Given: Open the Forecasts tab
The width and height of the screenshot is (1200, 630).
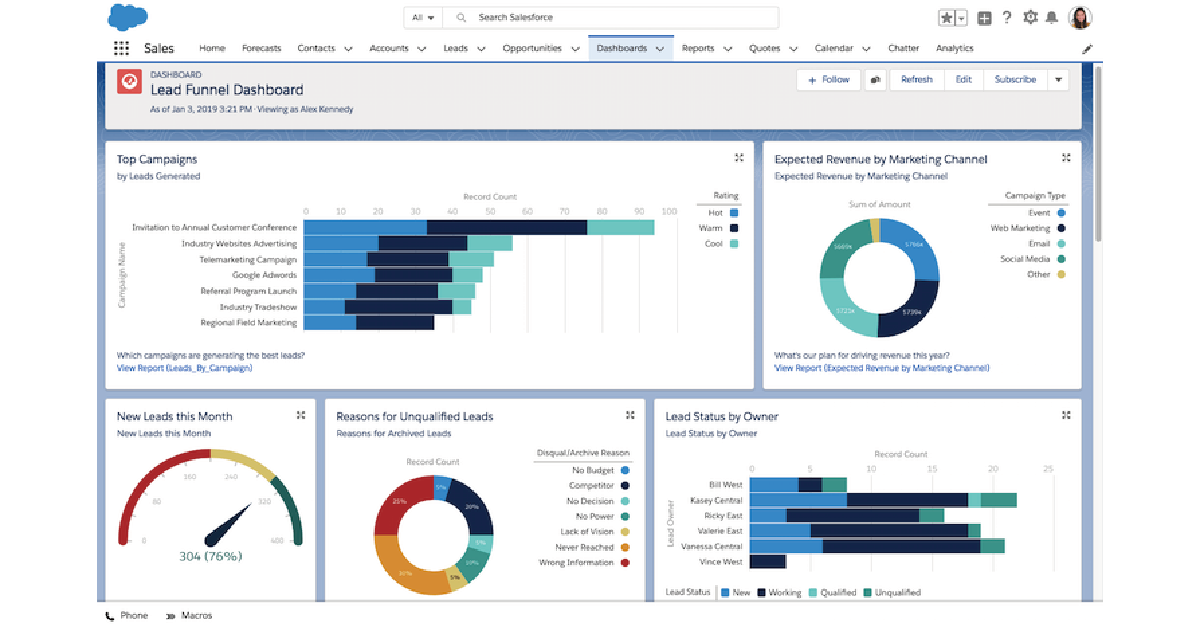Looking at the screenshot, I should (262, 48).
